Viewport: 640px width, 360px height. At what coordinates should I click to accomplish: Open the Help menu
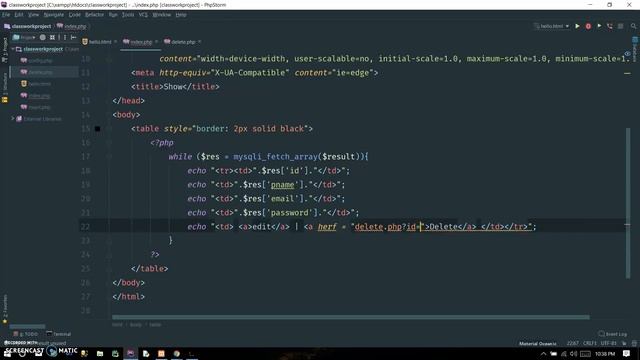pyautogui.click(x=181, y=15)
